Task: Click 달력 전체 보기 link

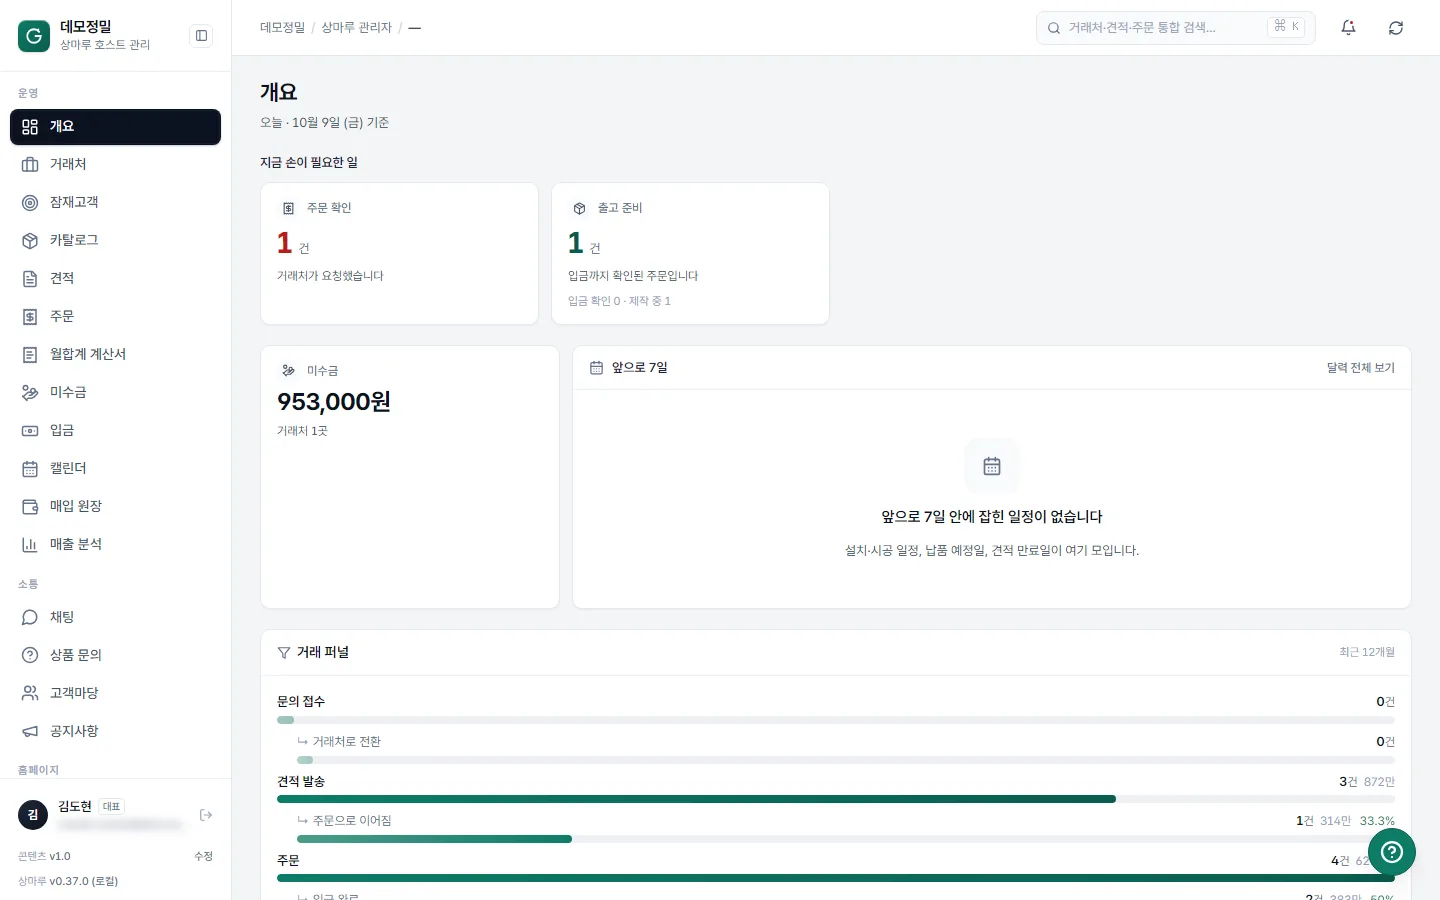Action: coord(1360,368)
